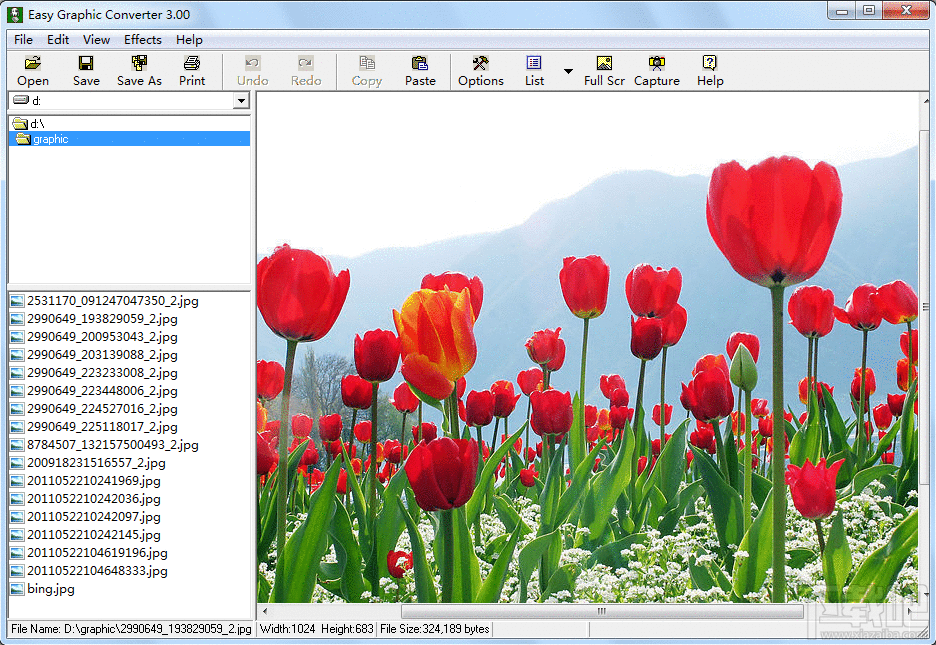Click the Help toolbar icon
The image size is (936, 645).
coord(710,70)
